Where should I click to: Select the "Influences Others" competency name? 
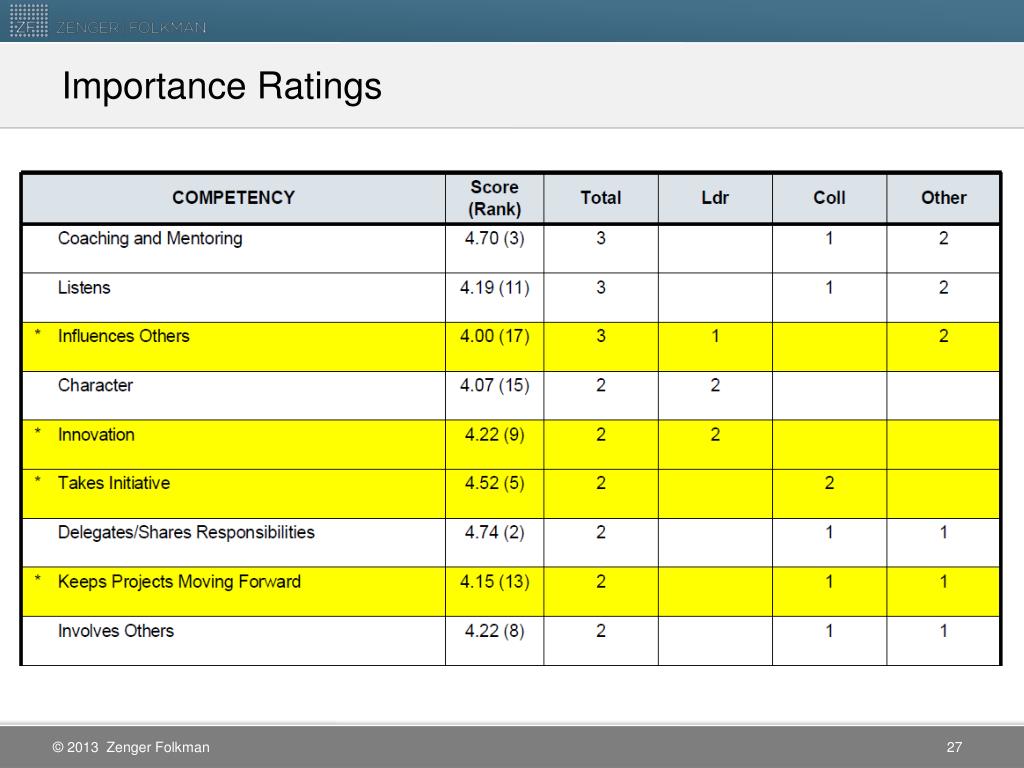[123, 336]
